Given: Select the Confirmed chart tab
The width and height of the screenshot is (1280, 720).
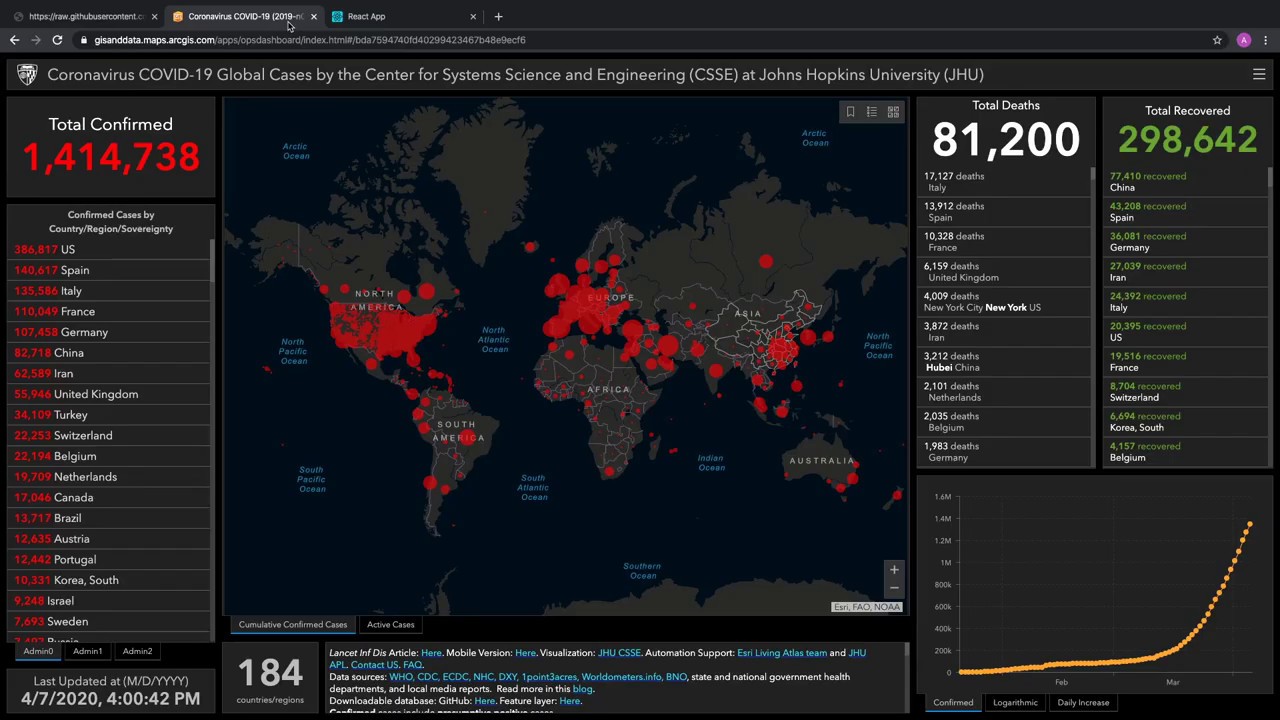Looking at the screenshot, I should pos(953,702).
